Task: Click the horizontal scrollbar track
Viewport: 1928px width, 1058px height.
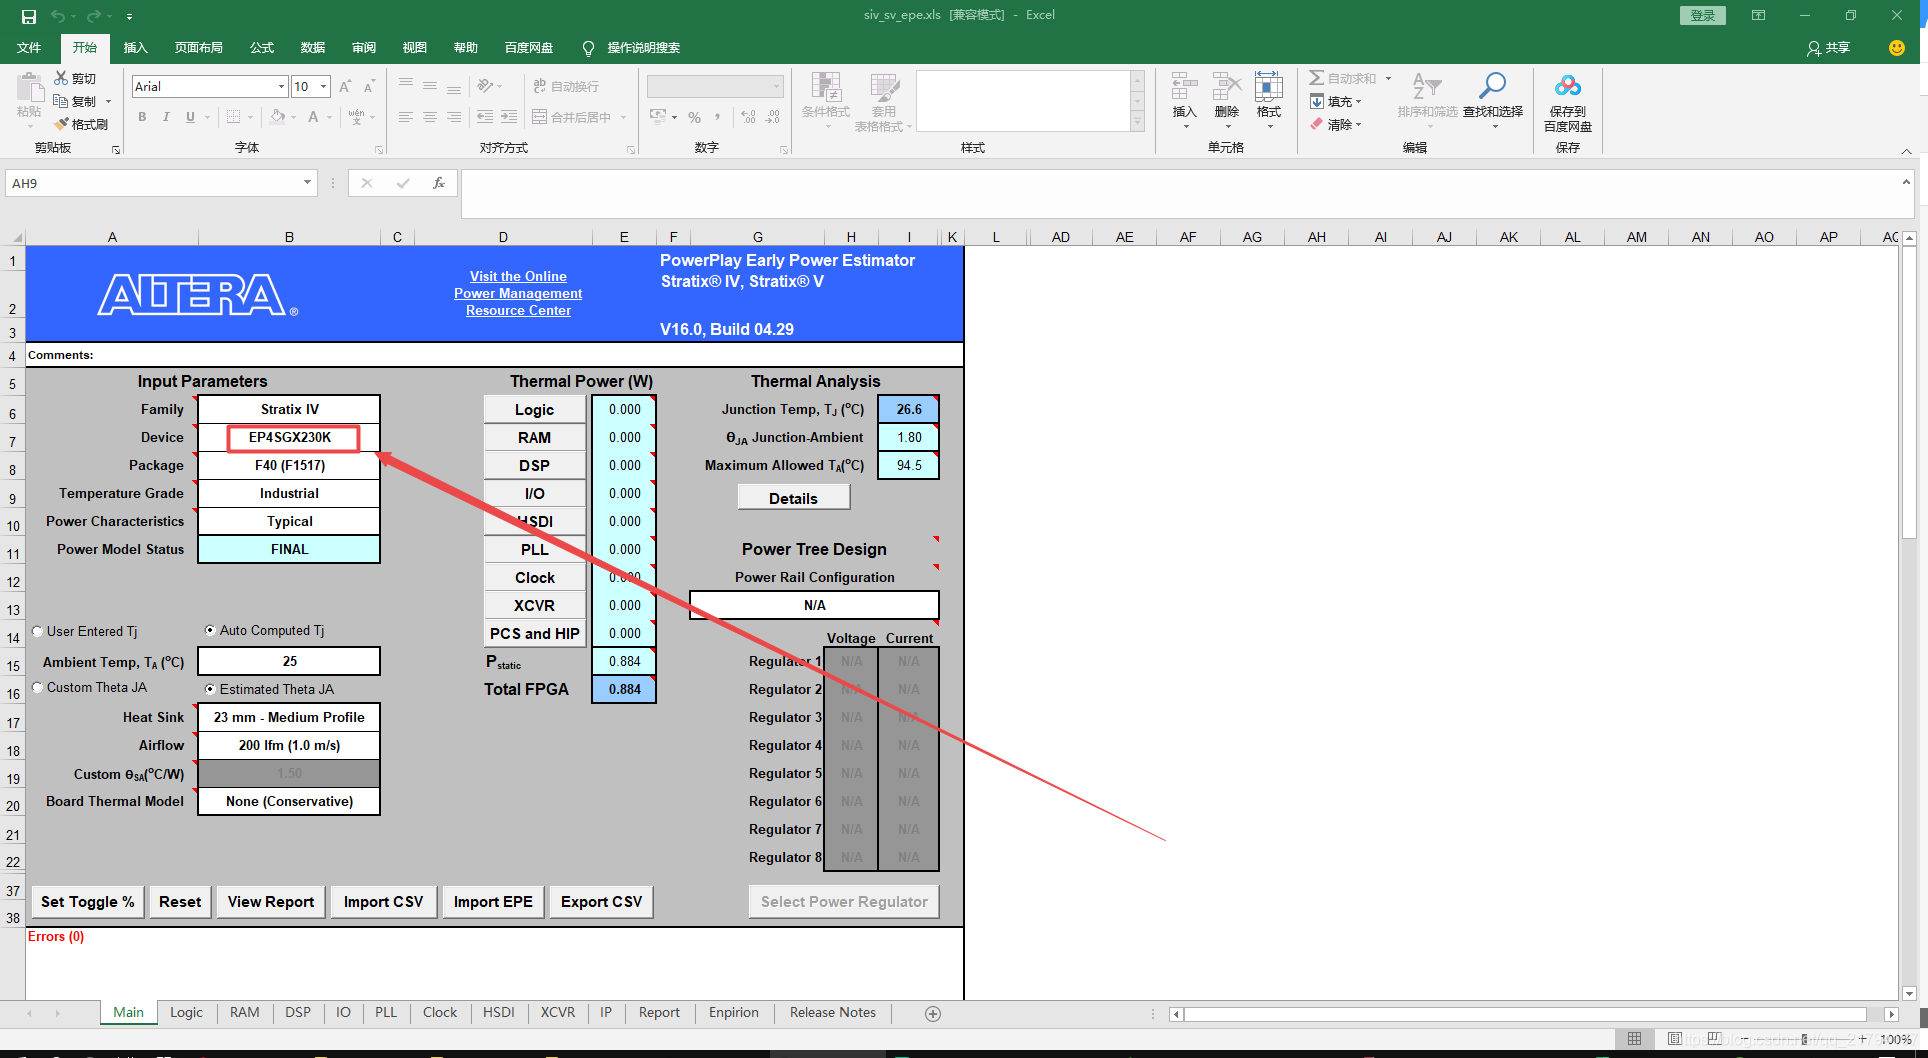Action: [1526, 1014]
